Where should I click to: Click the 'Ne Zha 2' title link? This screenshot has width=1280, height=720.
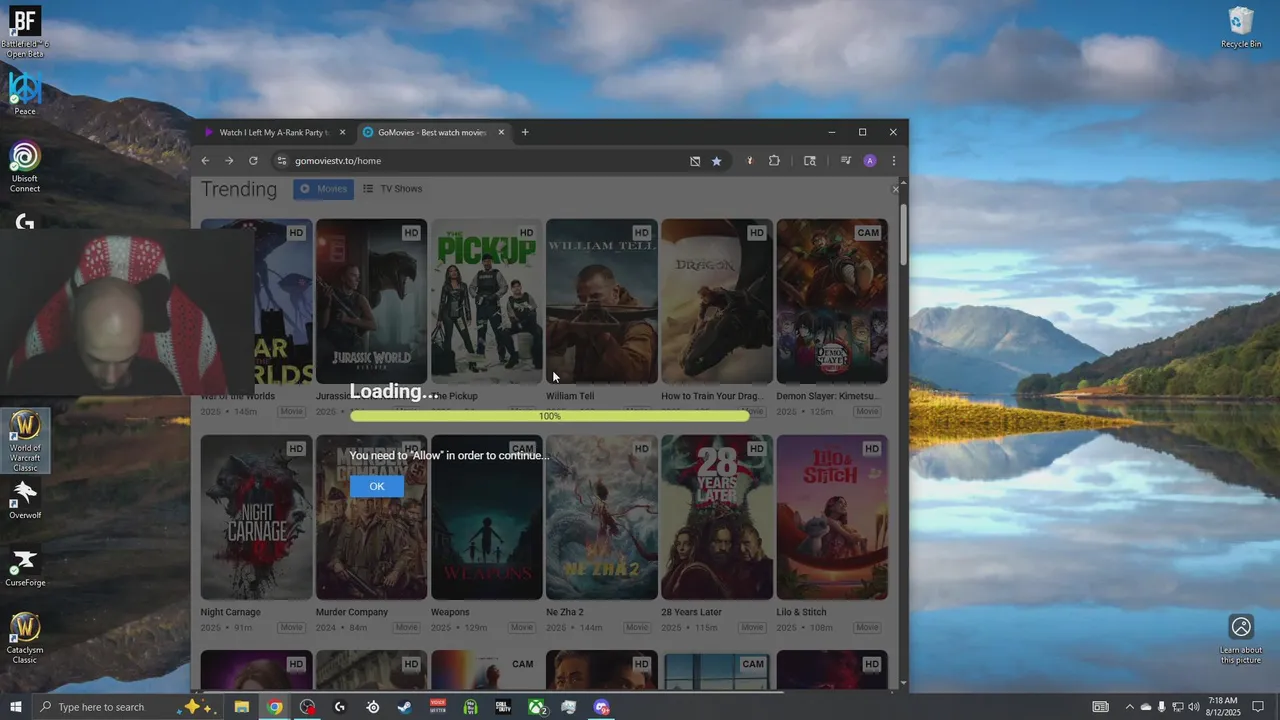(565, 612)
